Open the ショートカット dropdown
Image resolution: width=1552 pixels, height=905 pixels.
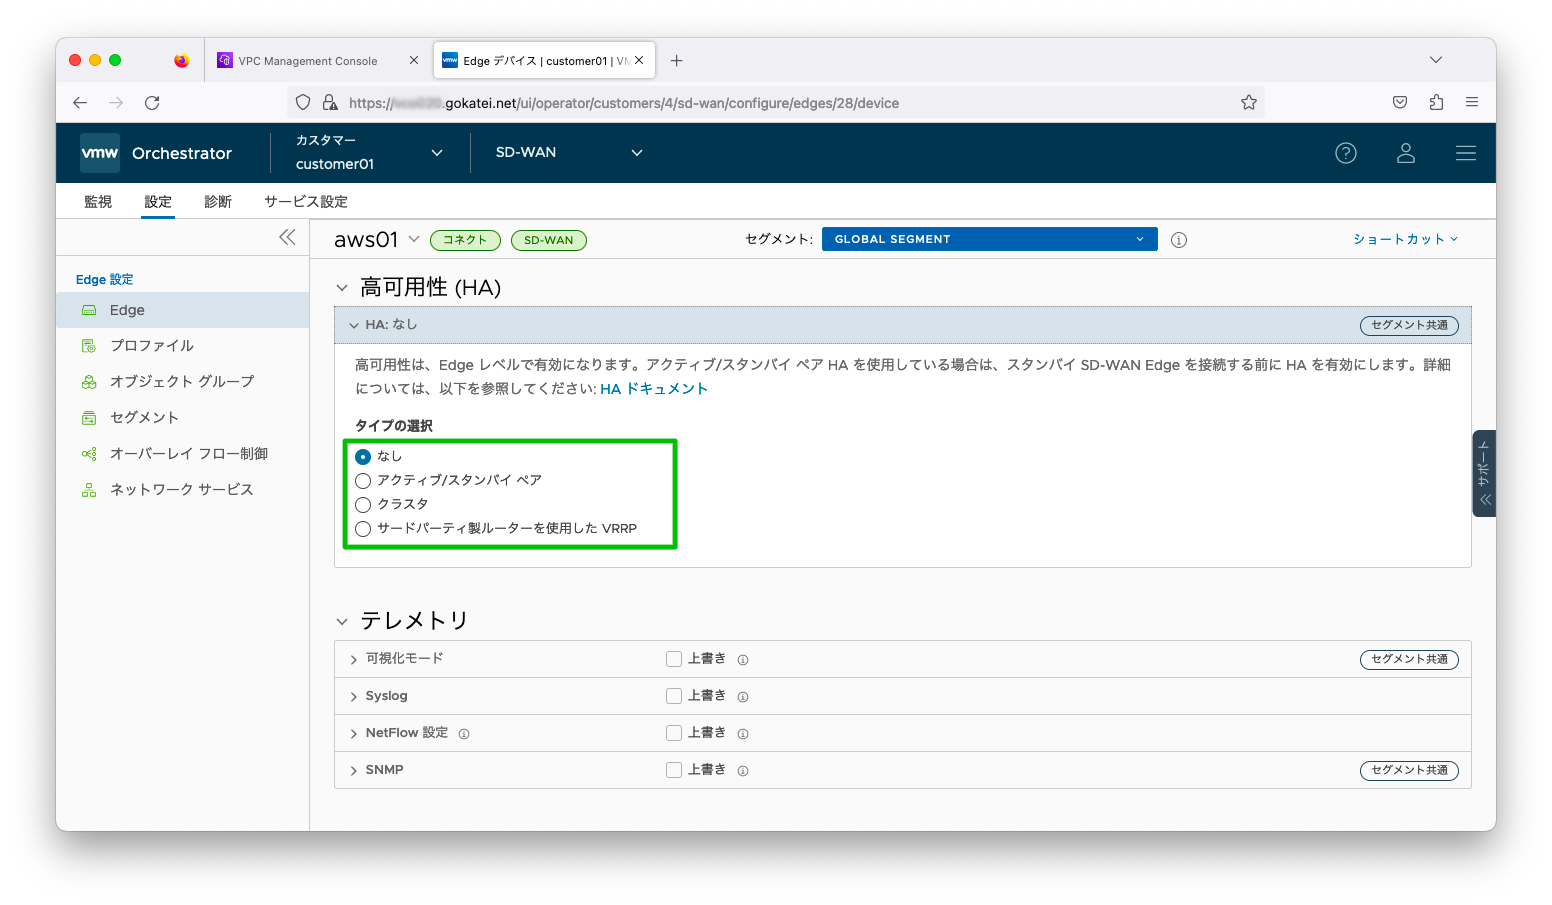pyautogui.click(x=1405, y=239)
